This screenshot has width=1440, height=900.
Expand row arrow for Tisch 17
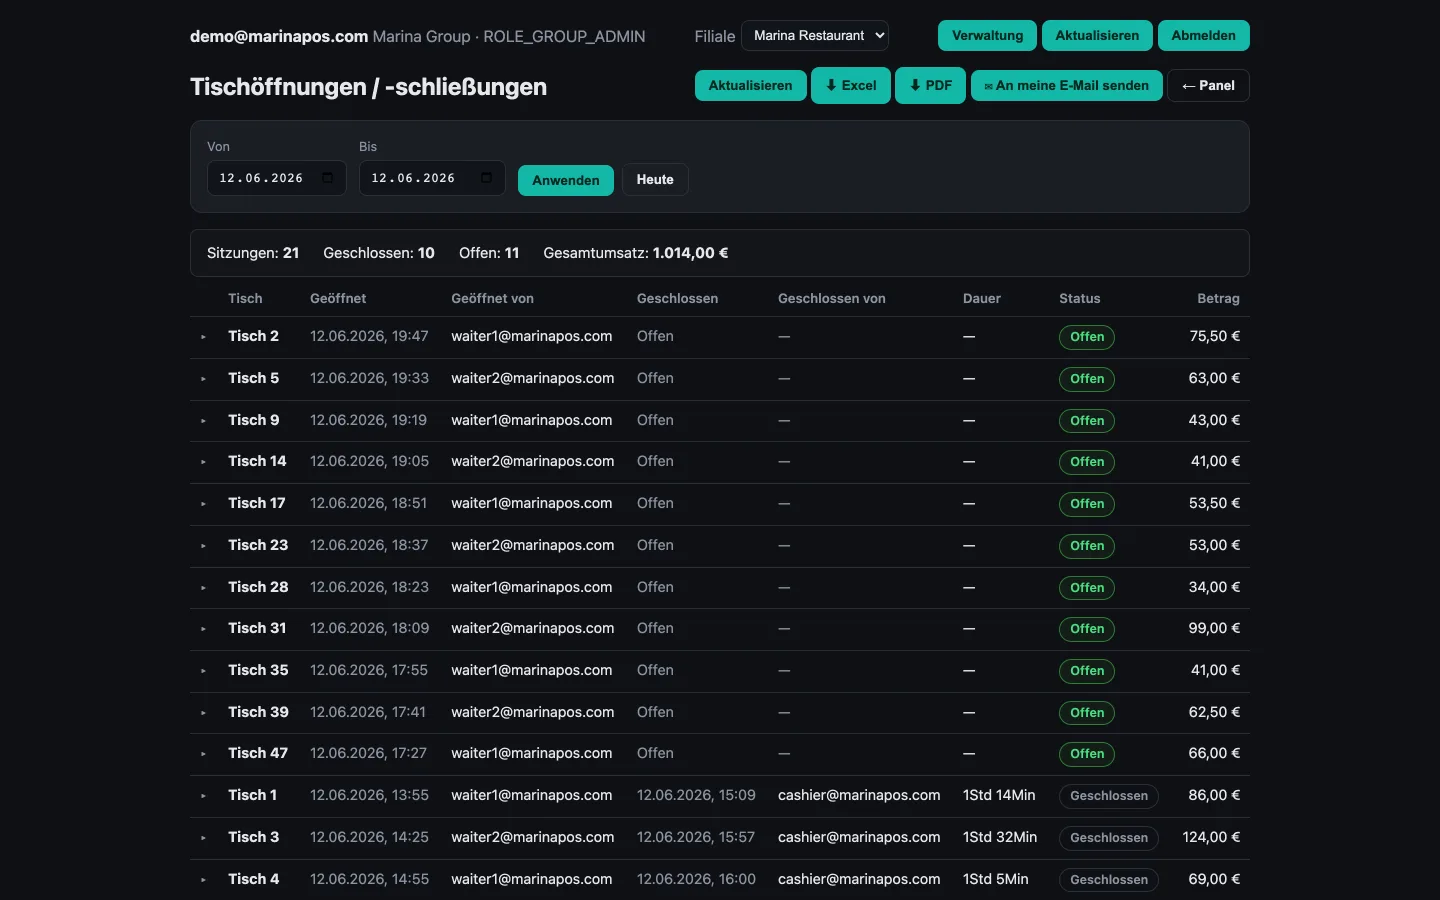pos(203,504)
